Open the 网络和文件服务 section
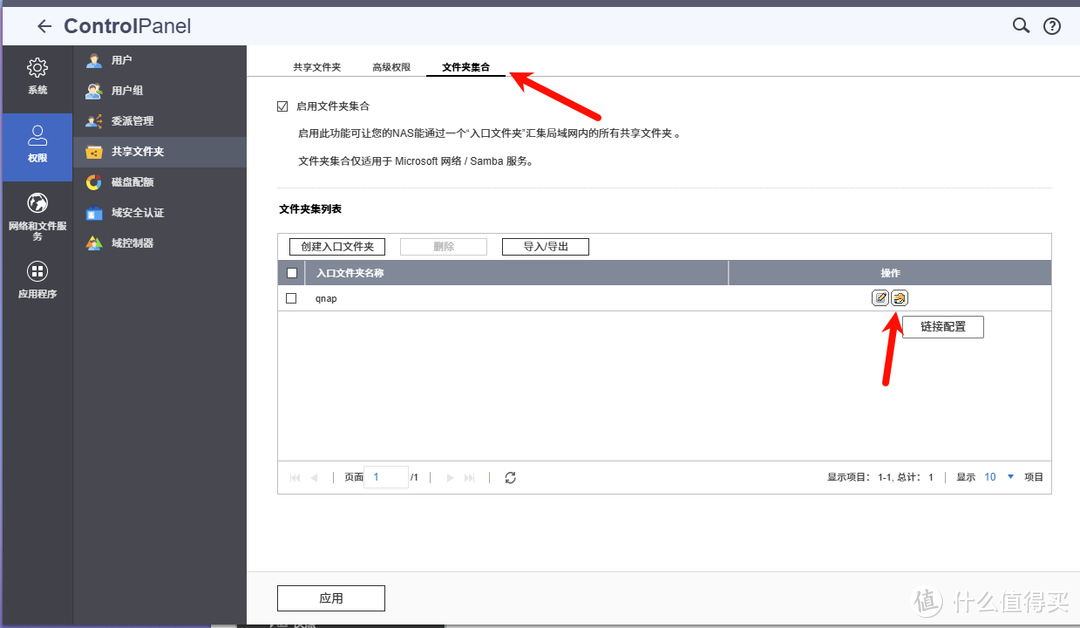Viewport: 1080px width, 628px height. coord(37,217)
